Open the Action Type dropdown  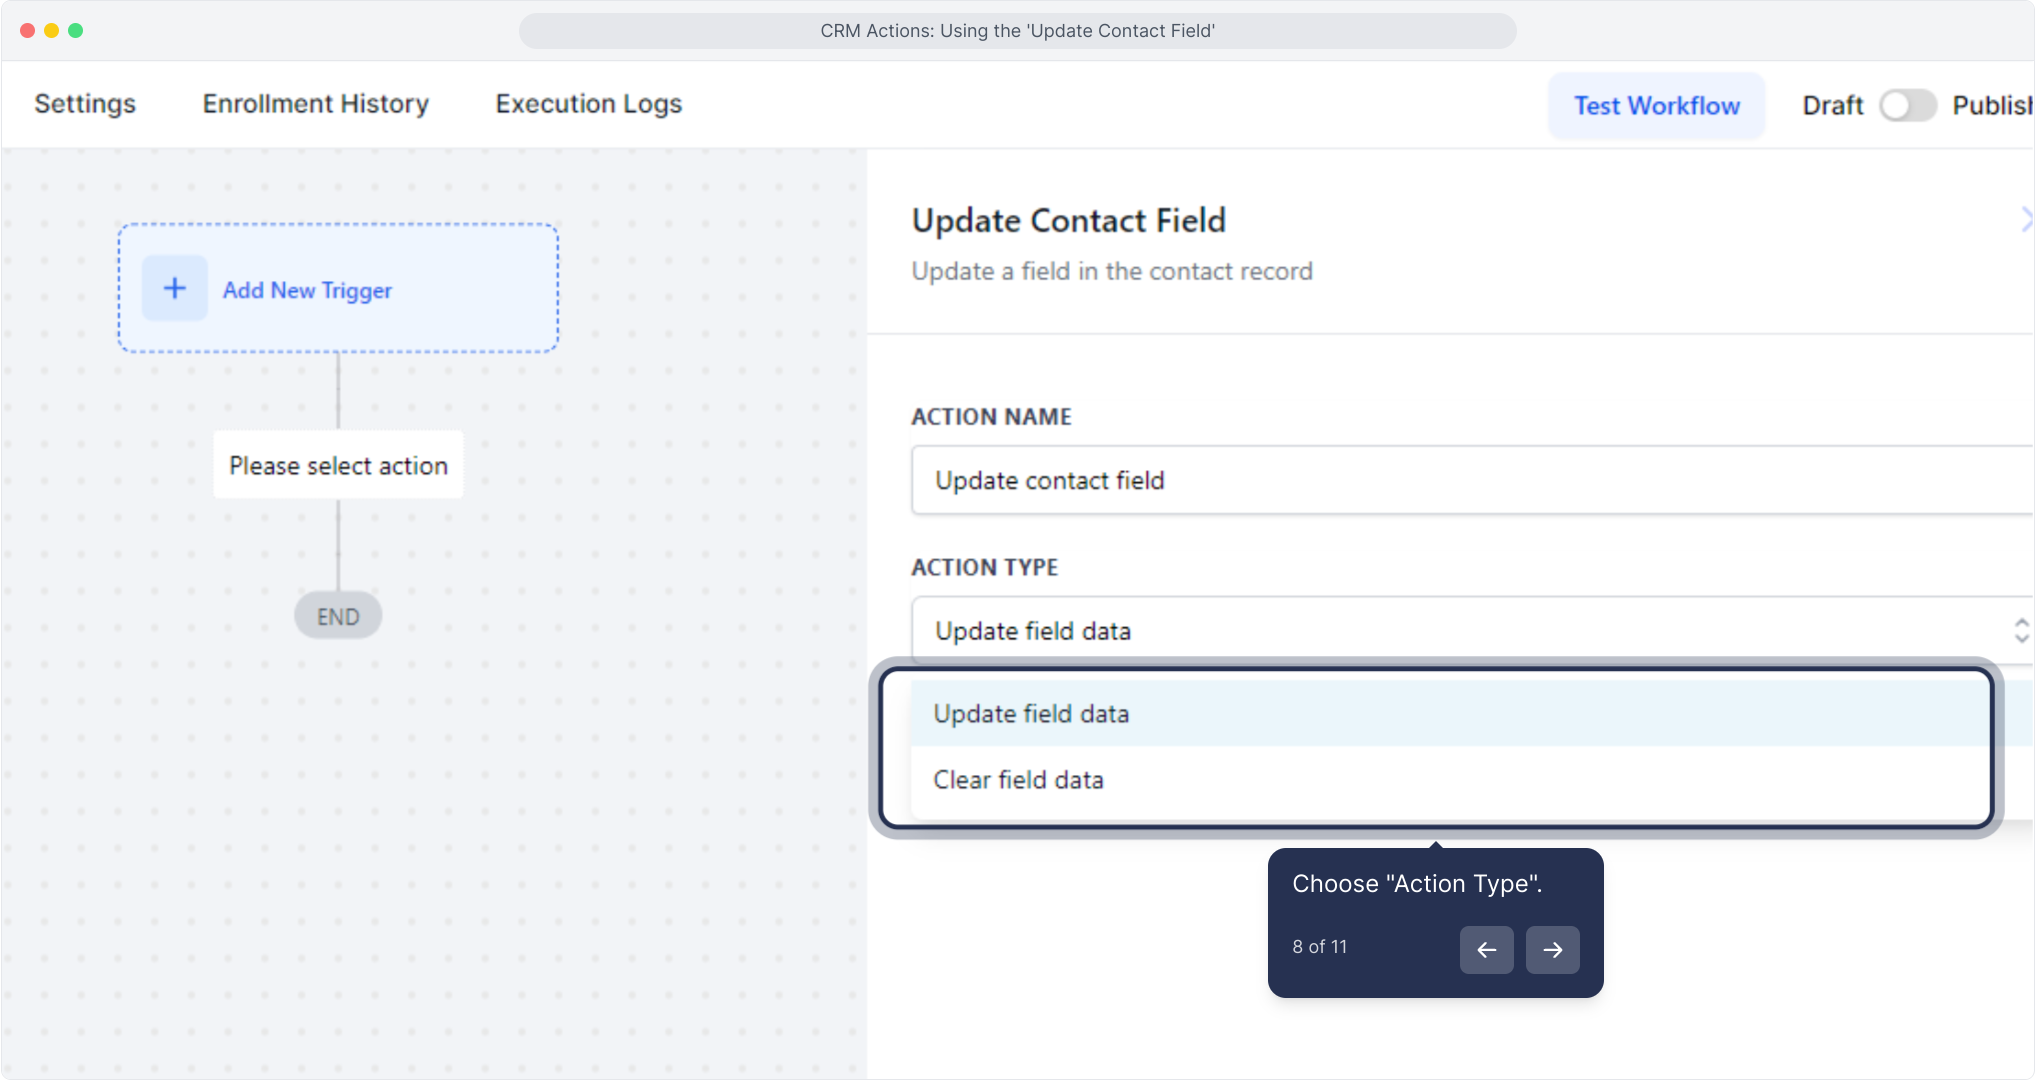pyautogui.click(x=1460, y=631)
